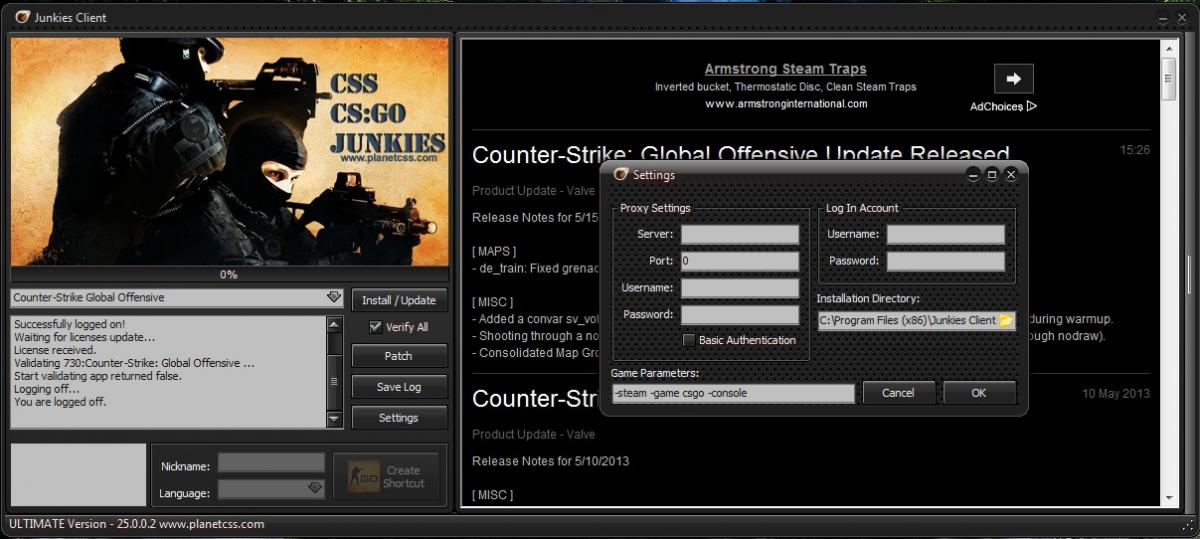Click the CS:GO Create Shortcut icon
This screenshot has width=1200, height=539.
(363, 477)
